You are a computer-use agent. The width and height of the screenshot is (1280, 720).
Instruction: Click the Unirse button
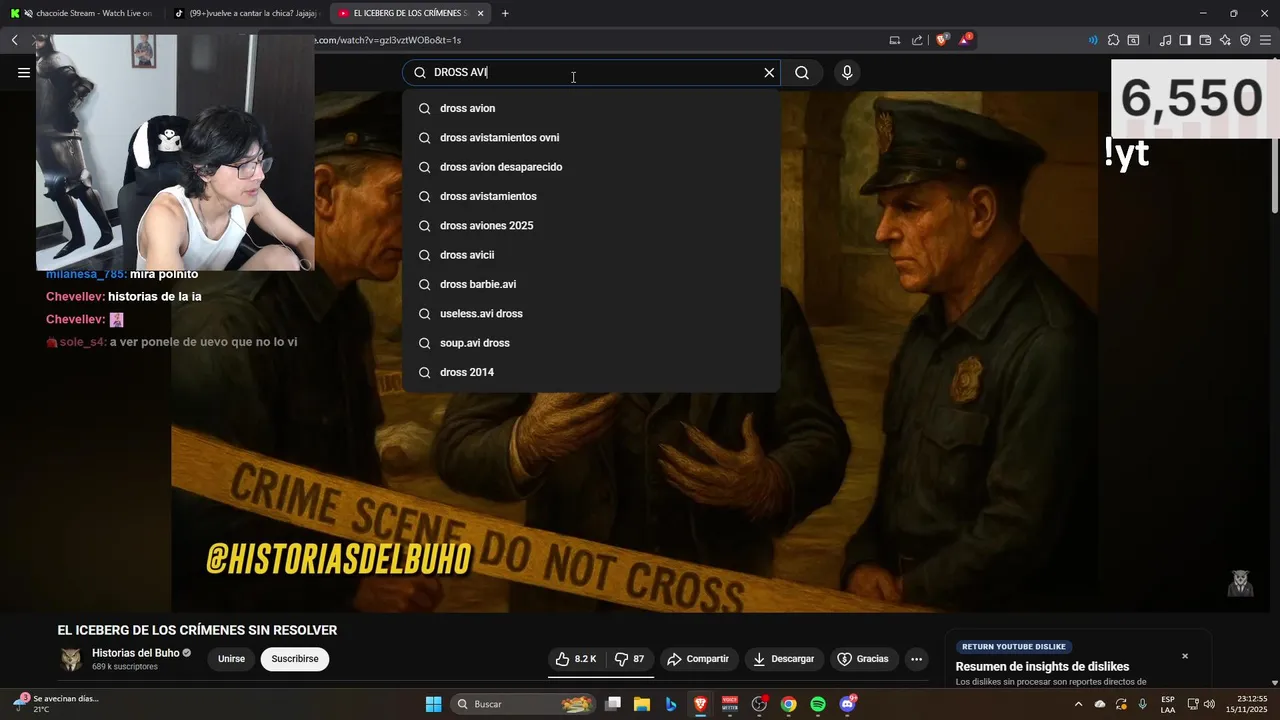231,659
